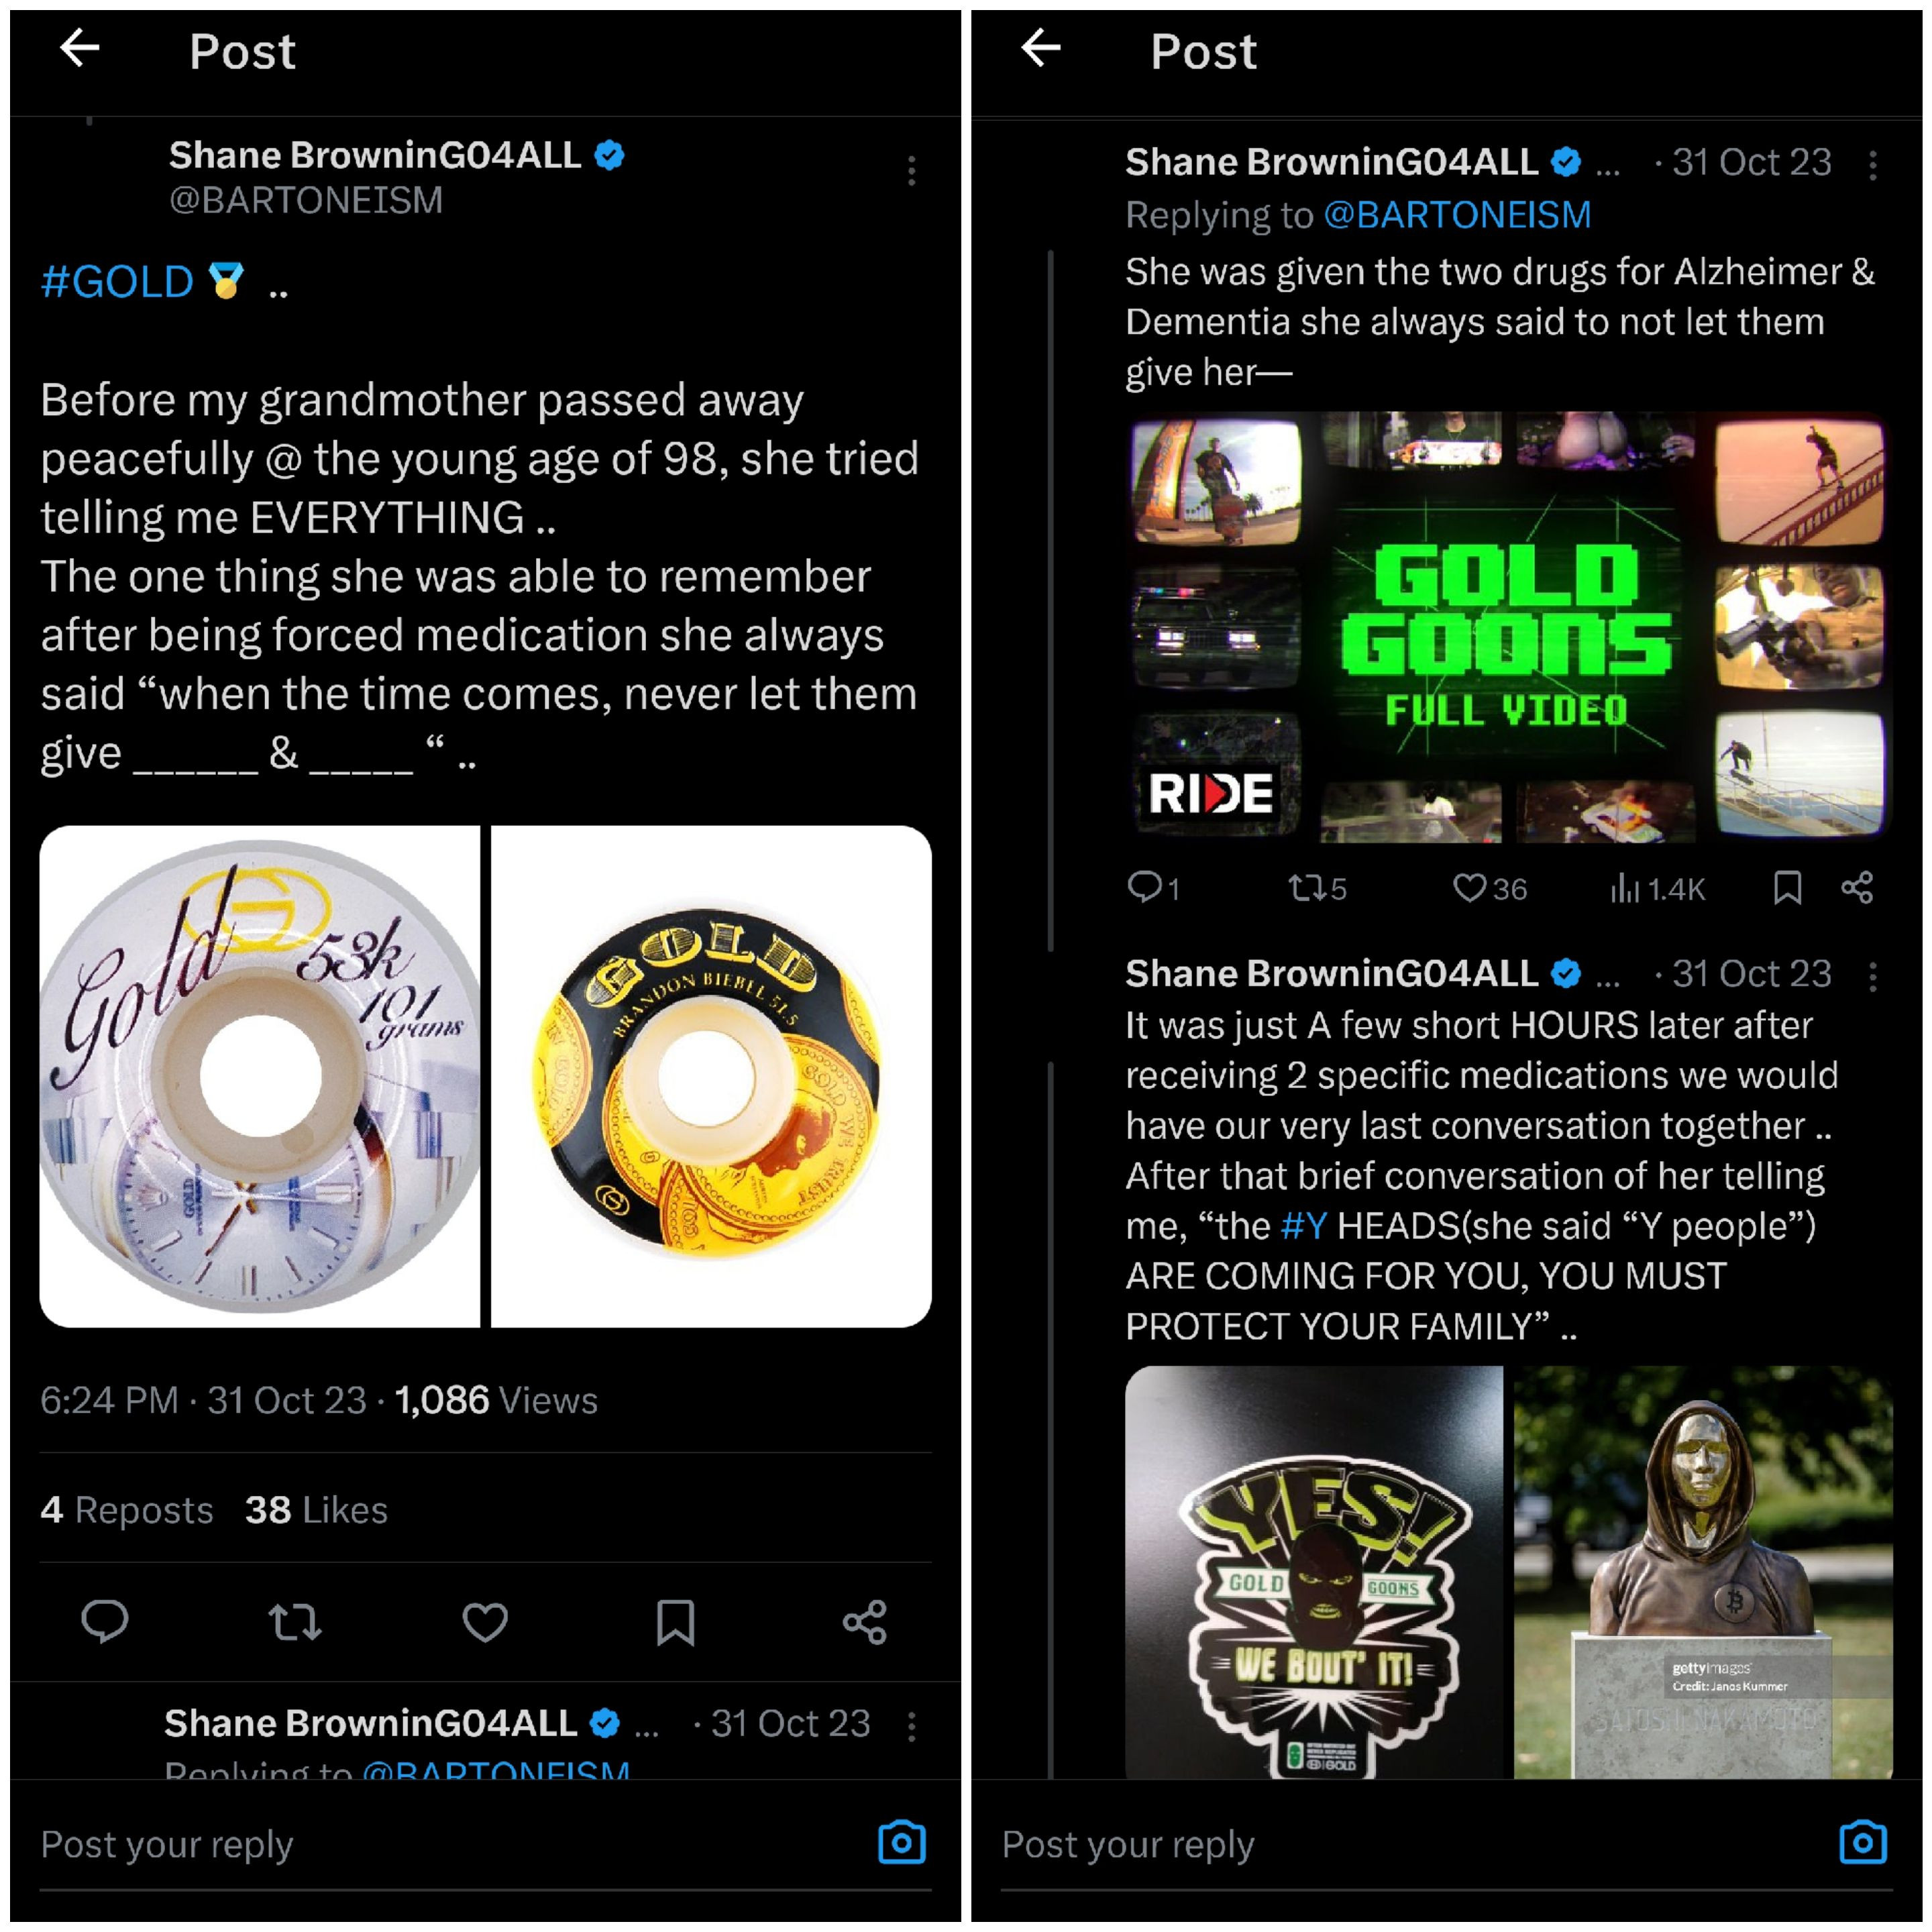The image size is (1932, 1932).
Task: View the 38 Likes list
Action: (316, 1510)
